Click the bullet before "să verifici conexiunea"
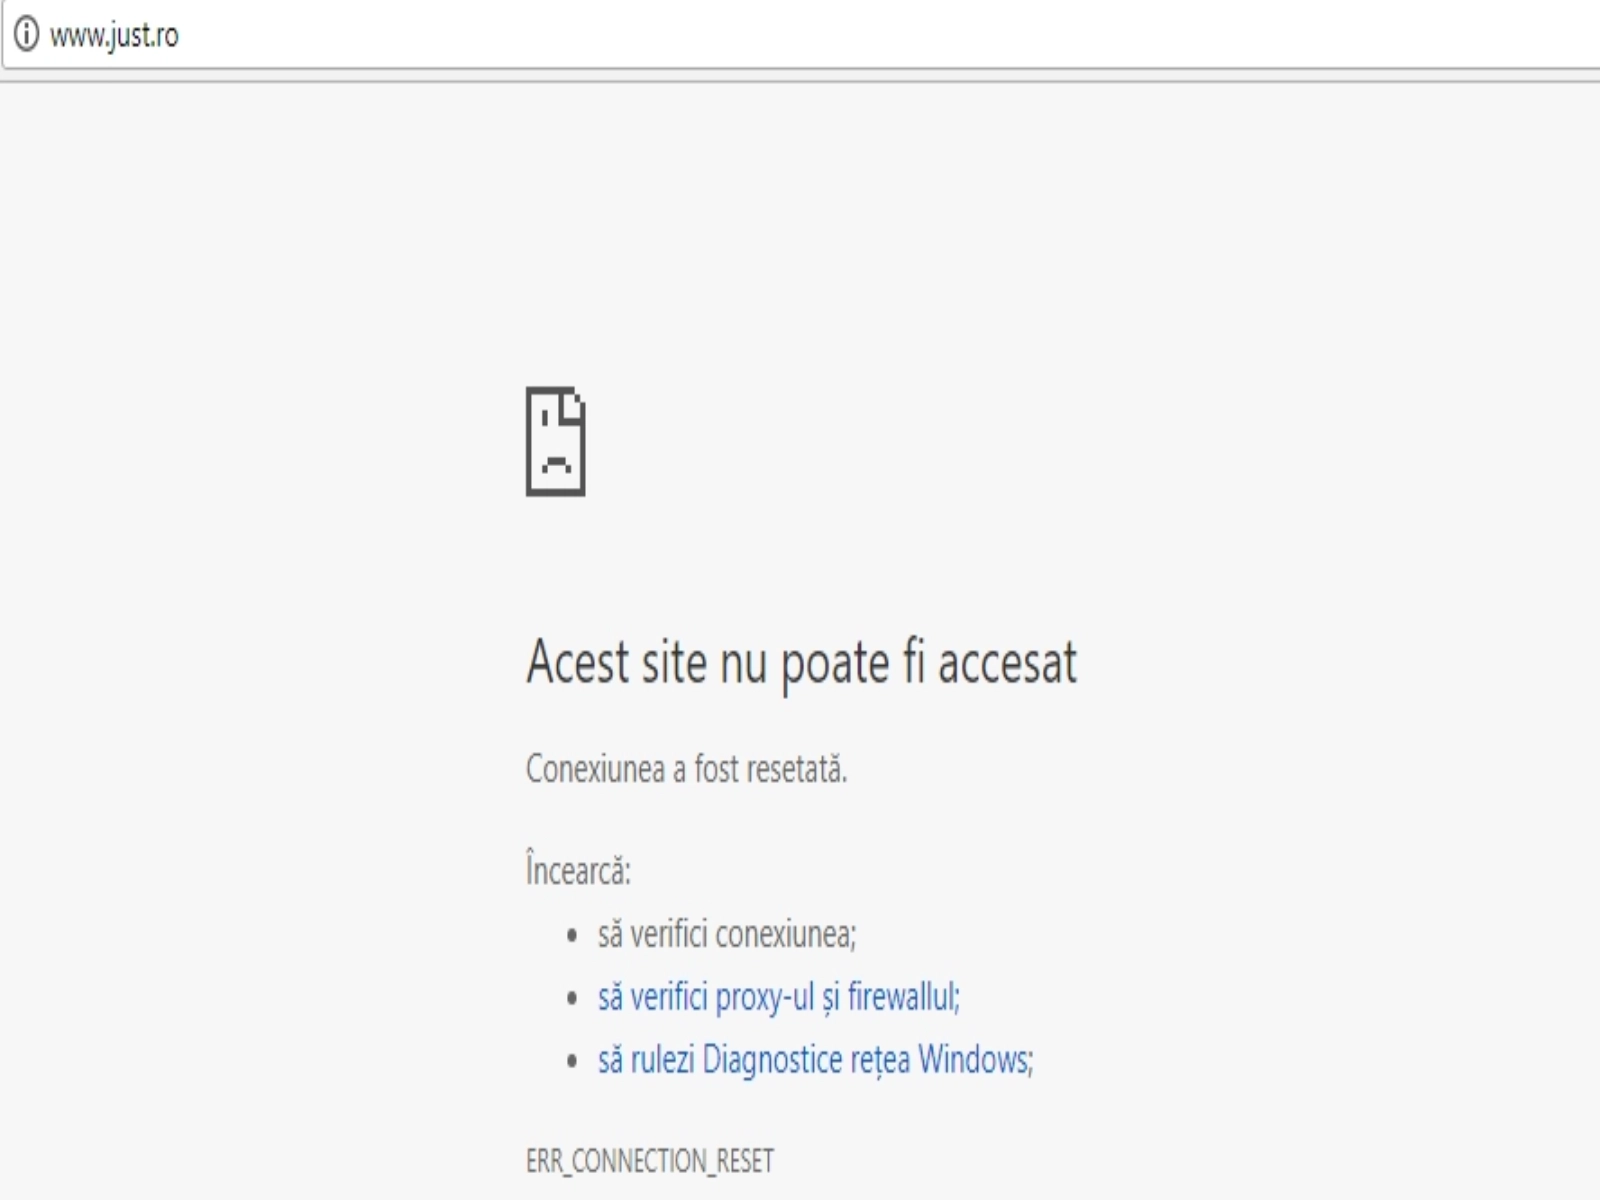Image resolution: width=1600 pixels, height=1200 pixels. tap(572, 936)
